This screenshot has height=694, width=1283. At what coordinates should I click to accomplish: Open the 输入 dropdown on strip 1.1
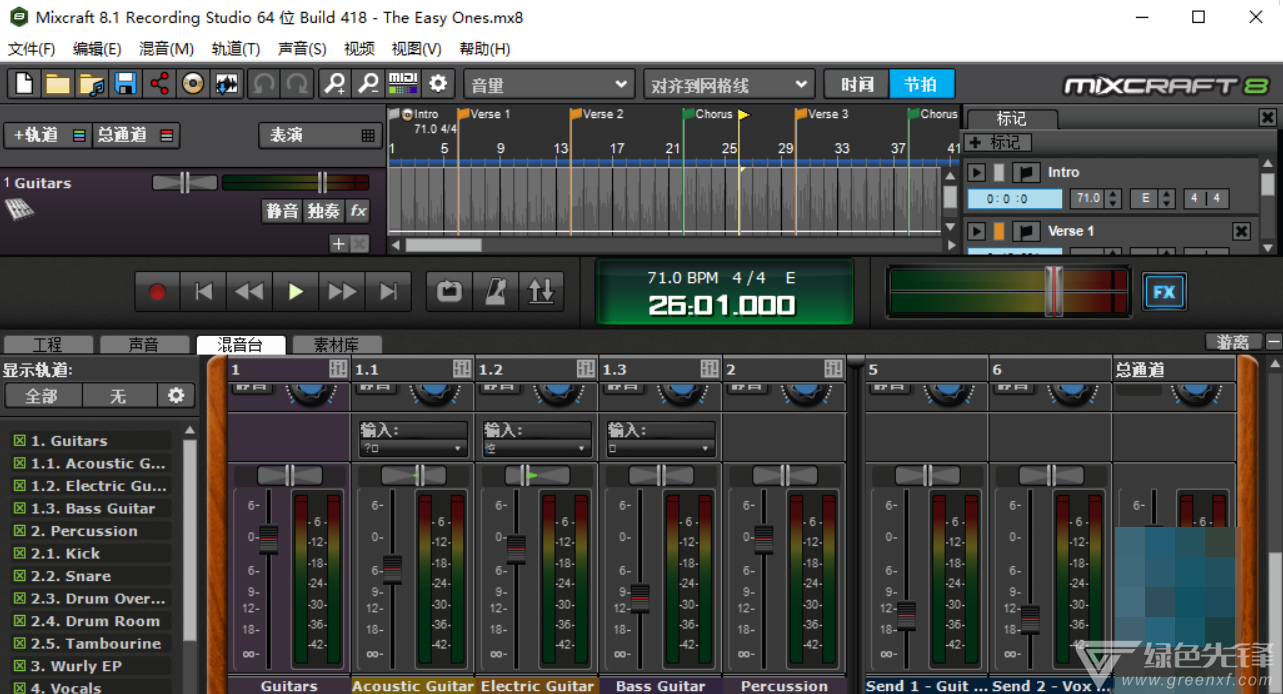[x=413, y=449]
